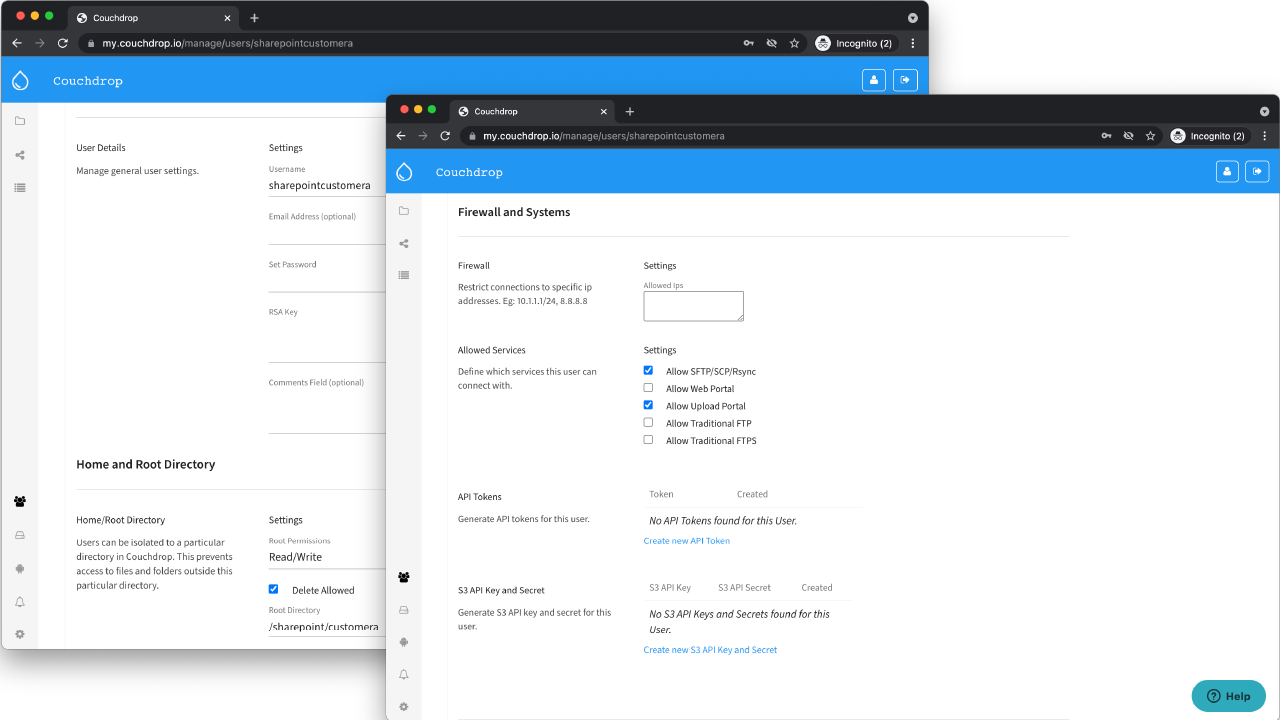Click Create new S3 API Key and Secret

[710, 650]
